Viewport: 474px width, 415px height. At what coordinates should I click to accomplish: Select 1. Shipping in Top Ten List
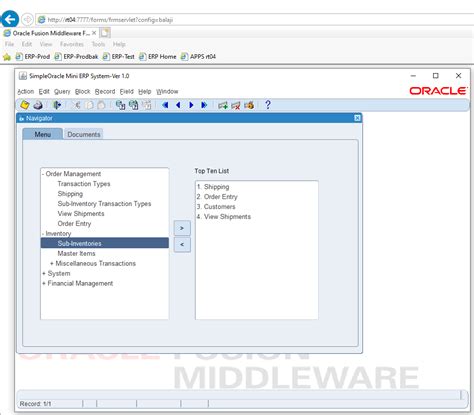(213, 187)
